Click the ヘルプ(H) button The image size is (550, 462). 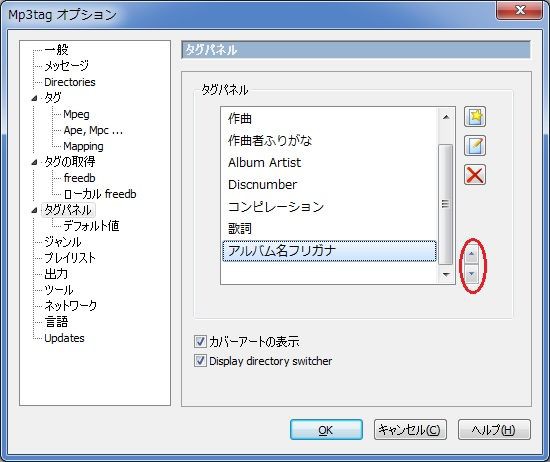[x=494, y=430]
